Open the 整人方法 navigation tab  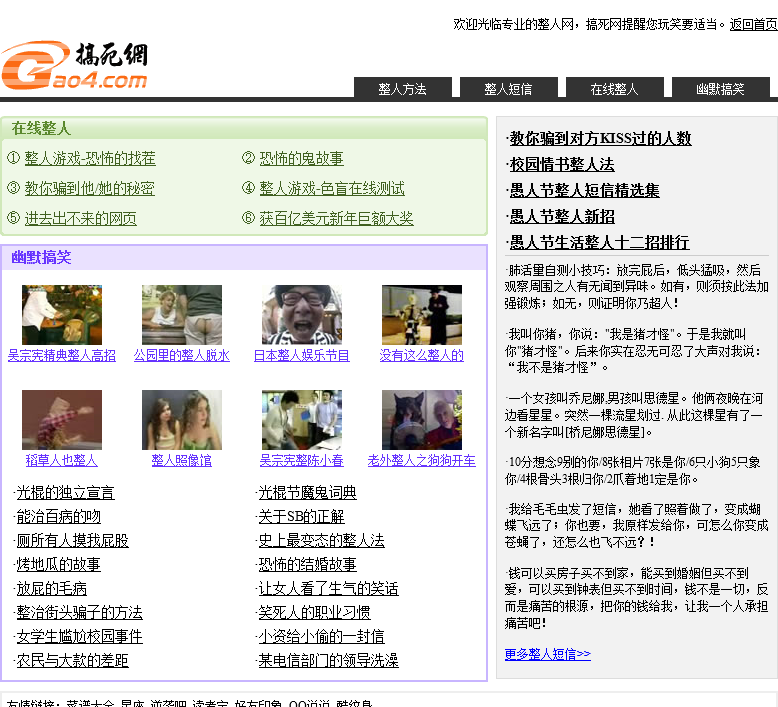pos(402,88)
